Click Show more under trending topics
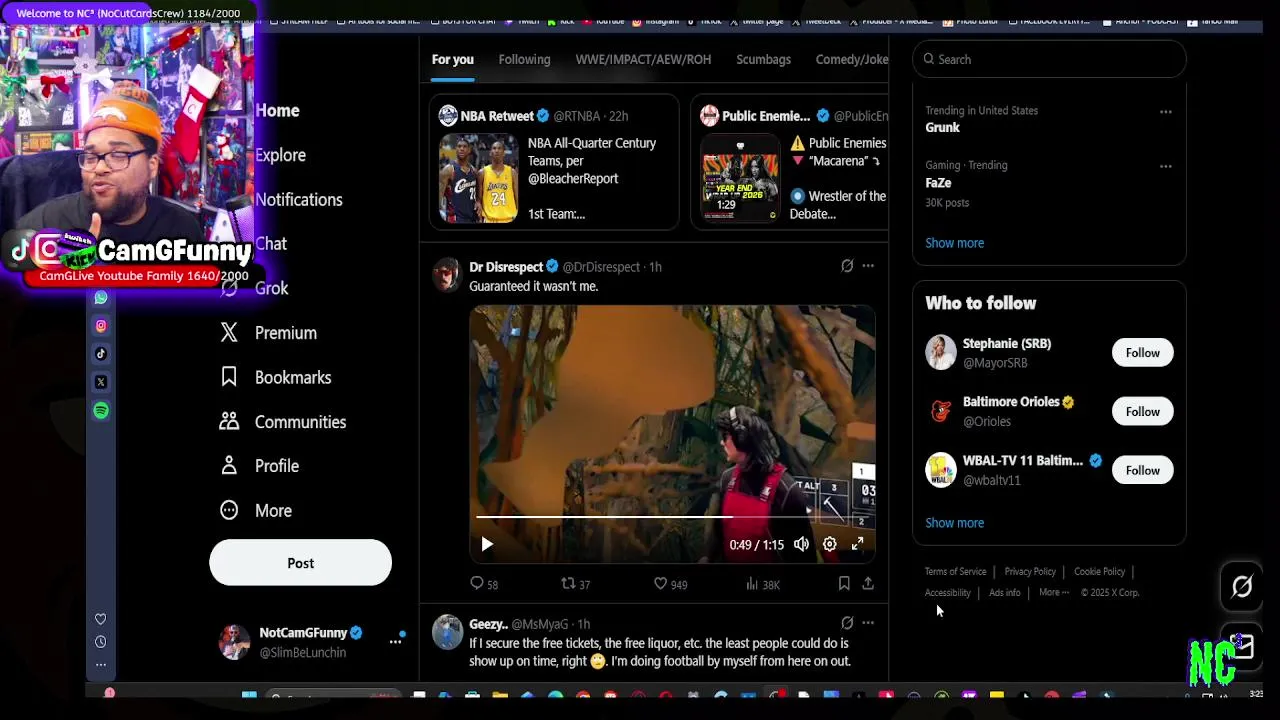The height and width of the screenshot is (720, 1280). [x=954, y=243]
